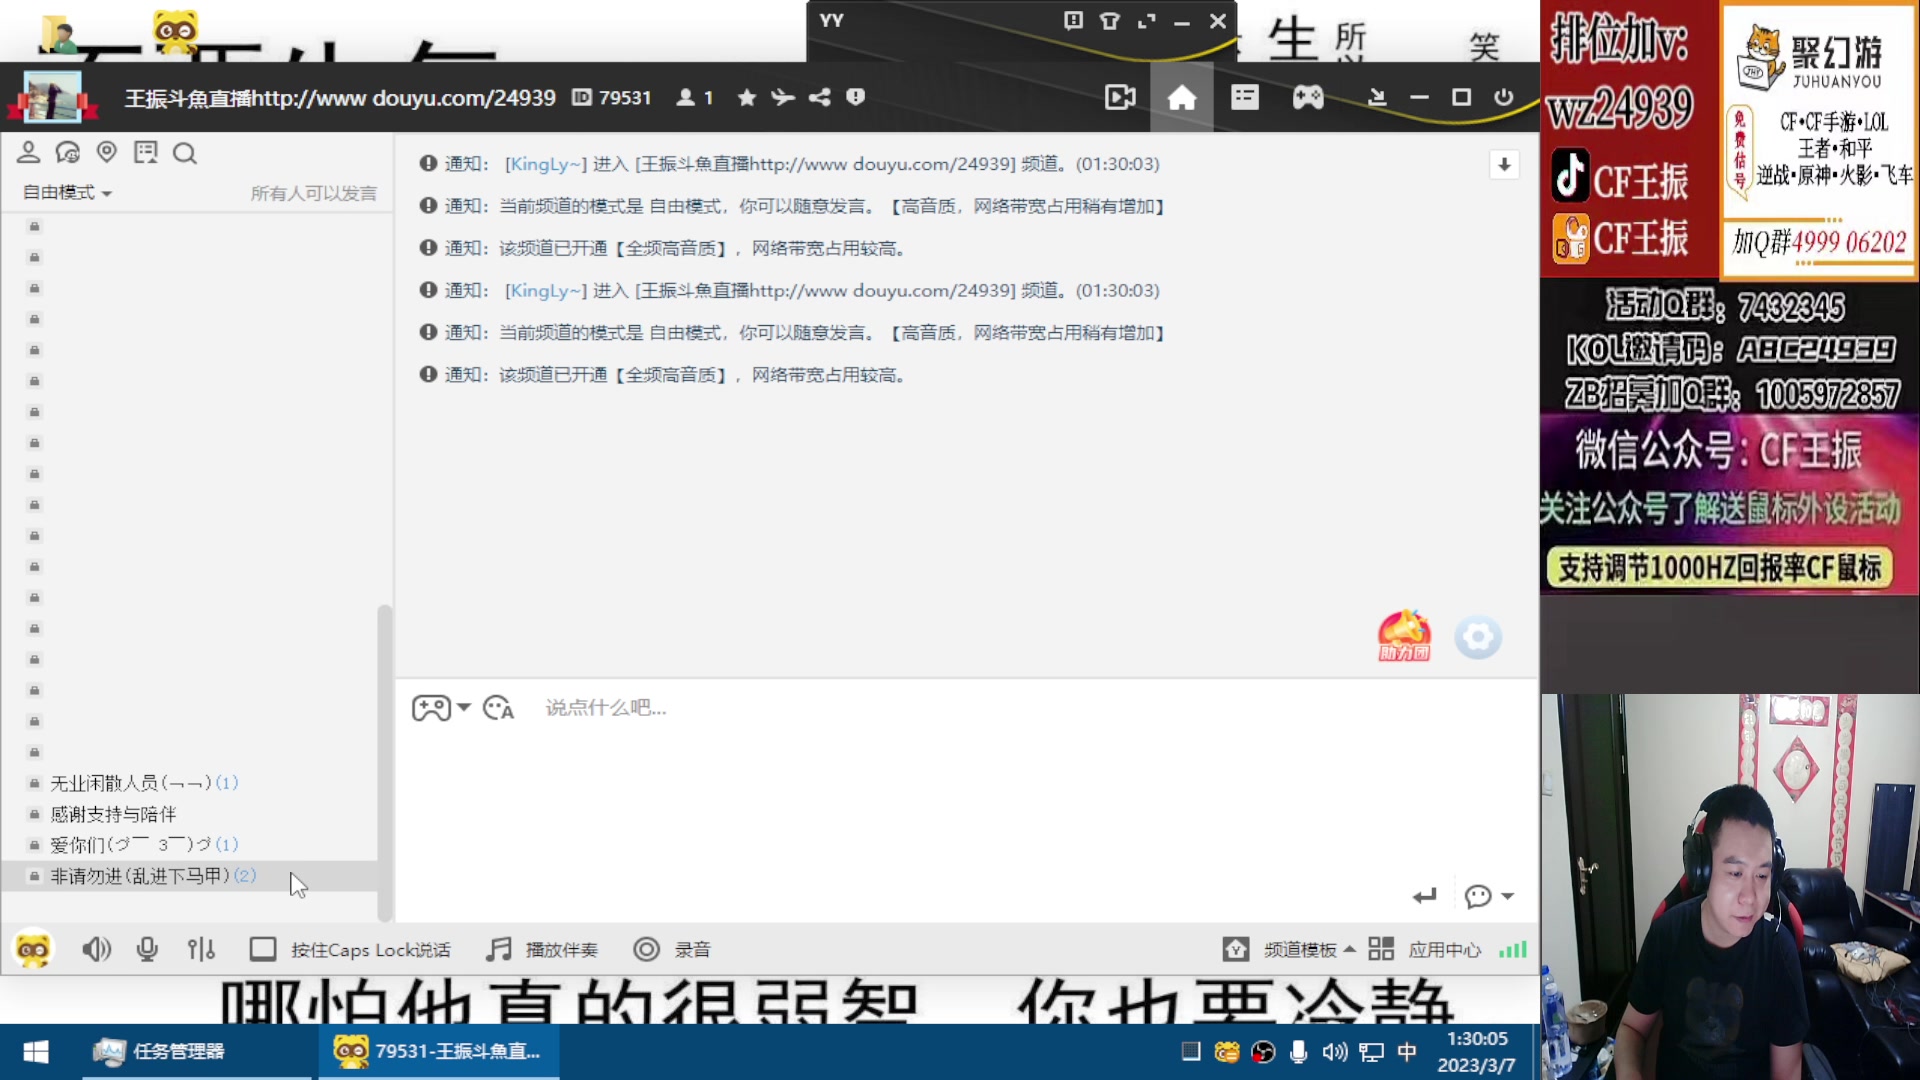This screenshot has width=1920, height=1080.
Task: Share the channel using the share icon
Action: 820,97
